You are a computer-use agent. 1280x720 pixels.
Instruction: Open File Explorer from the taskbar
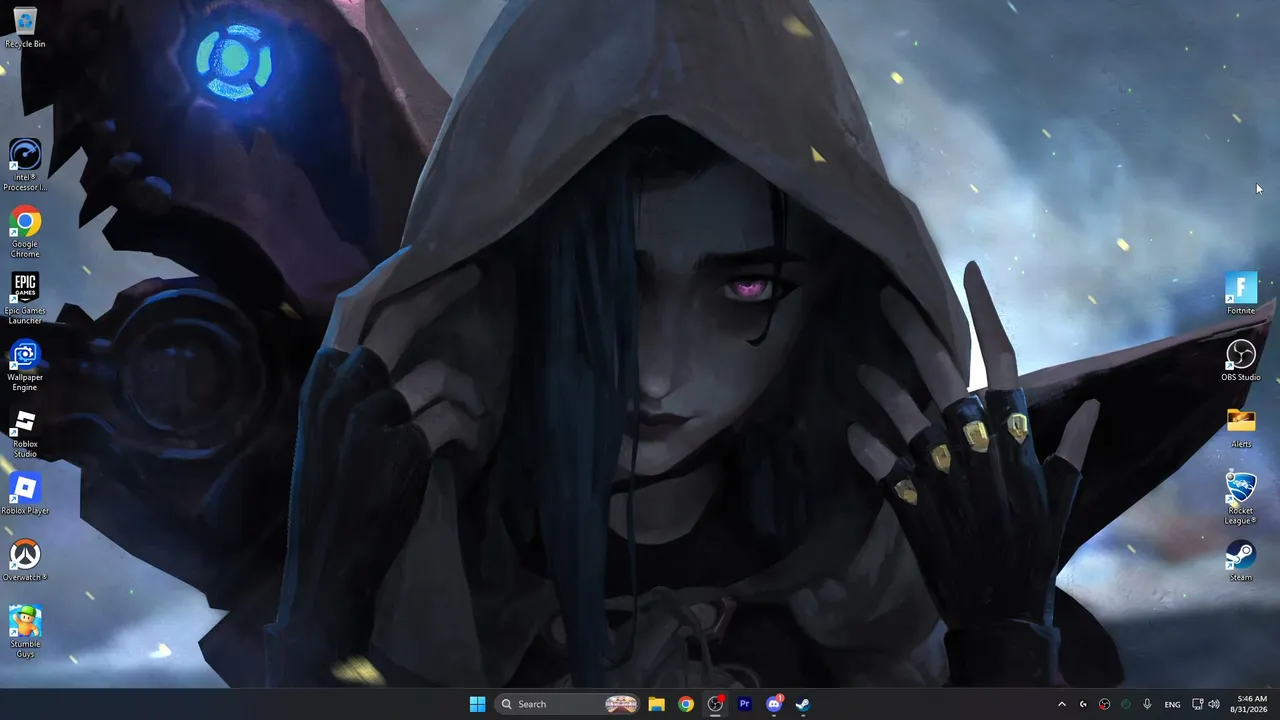657,704
